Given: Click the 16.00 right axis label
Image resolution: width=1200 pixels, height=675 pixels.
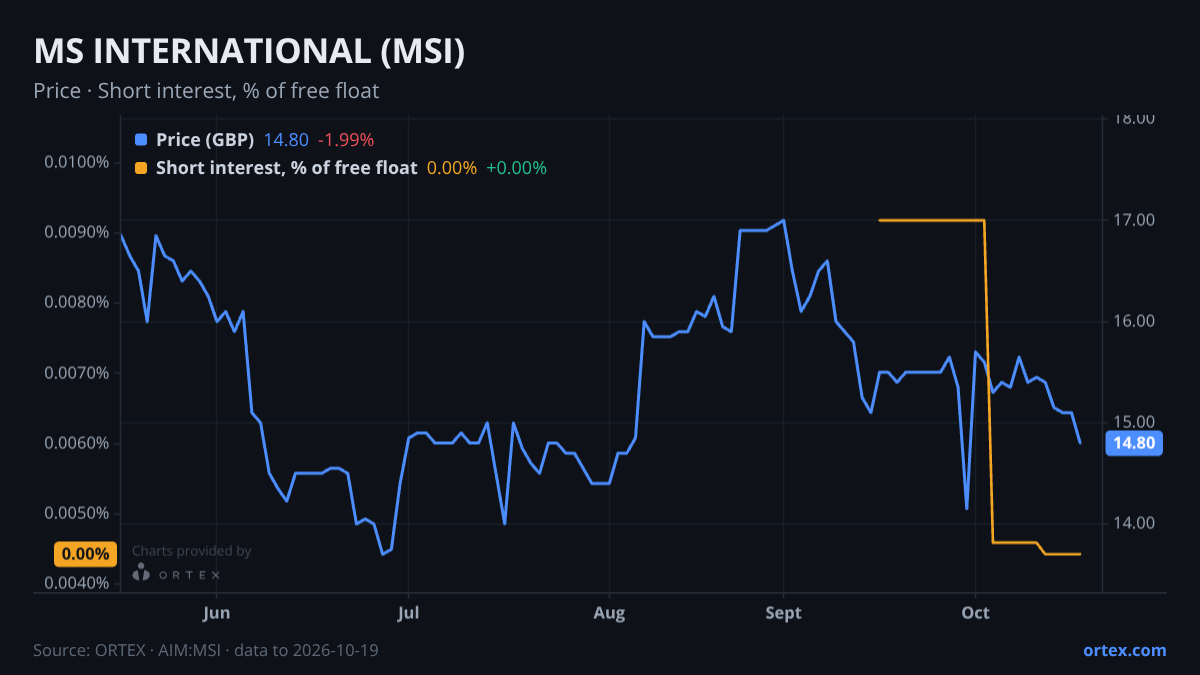Looking at the screenshot, I should pos(1135,321).
